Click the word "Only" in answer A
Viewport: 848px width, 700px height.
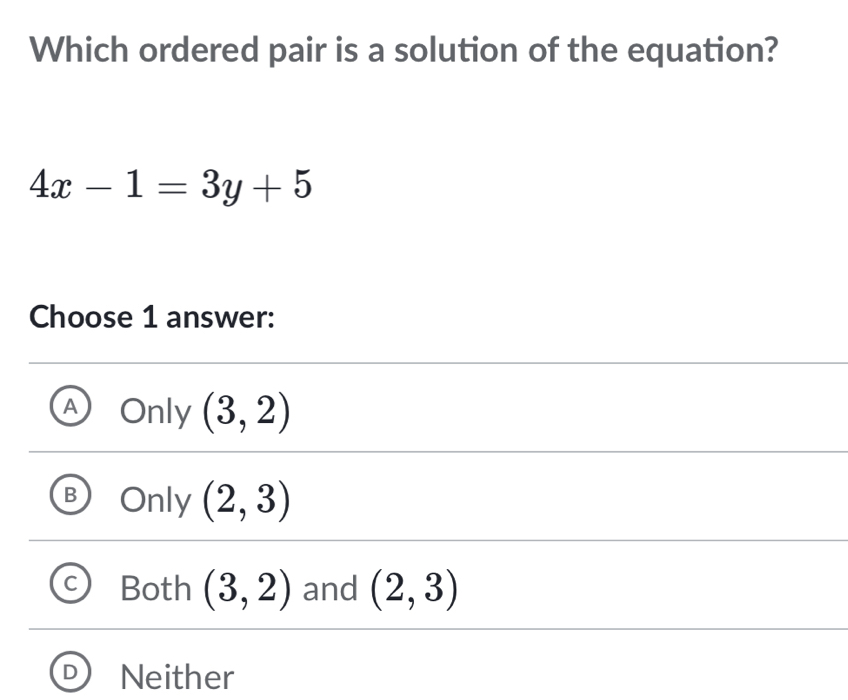click(x=153, y=411)
